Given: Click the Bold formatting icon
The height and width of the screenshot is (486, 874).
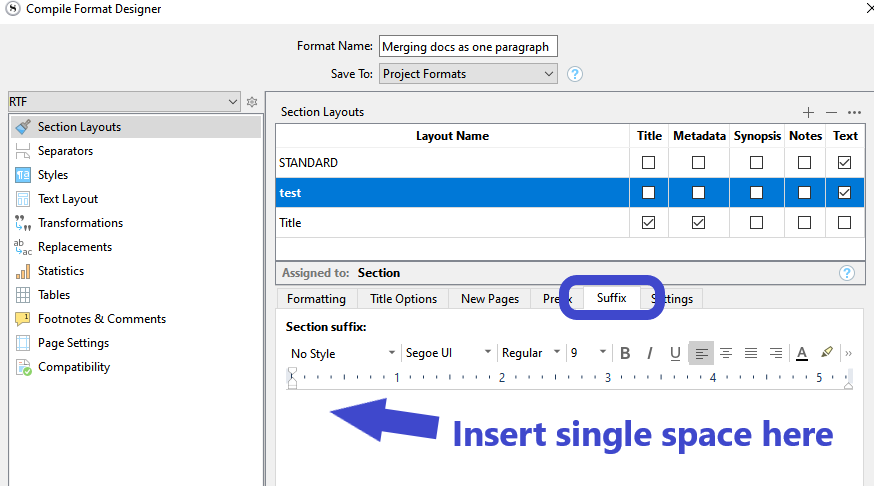Looking at the screenshot, I should click(x=625, y=353).
